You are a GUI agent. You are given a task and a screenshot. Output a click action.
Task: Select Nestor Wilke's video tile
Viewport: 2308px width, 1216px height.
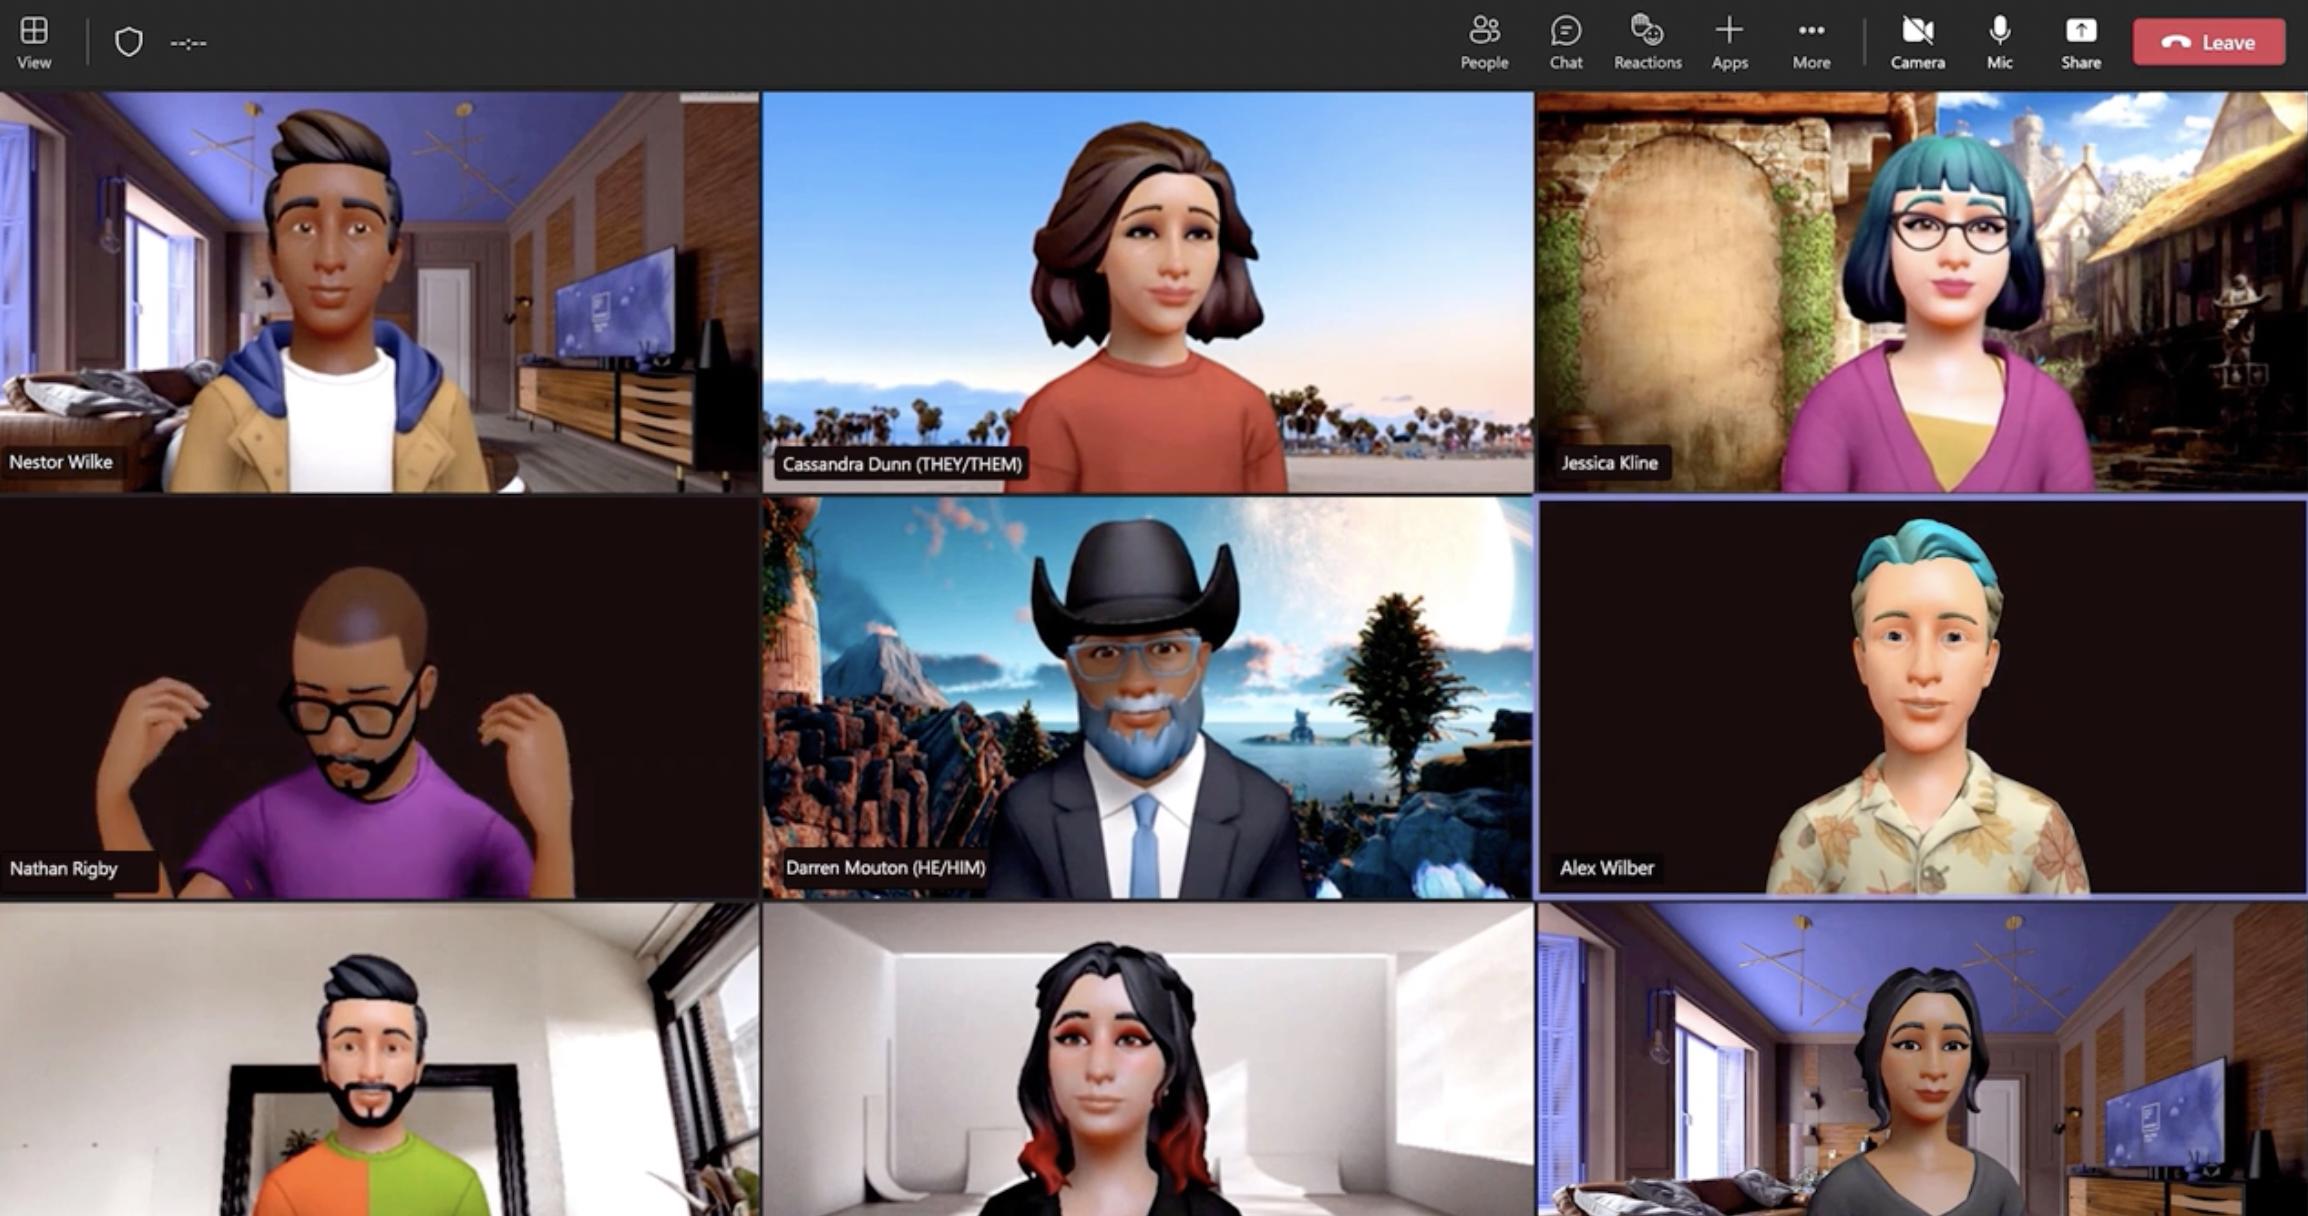[x=379, y=292]
